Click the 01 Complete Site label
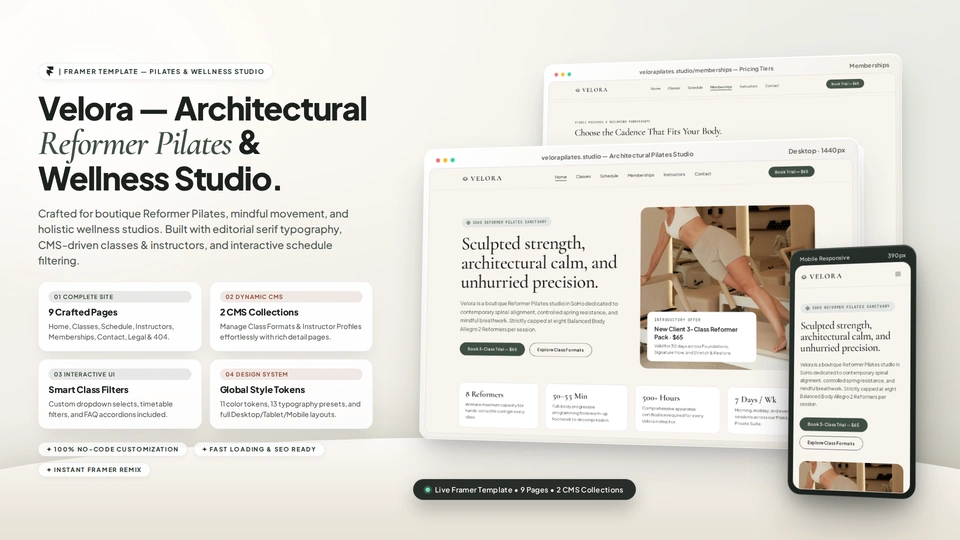The width and height of the screenshot is (960, 540). pos(120,297)
